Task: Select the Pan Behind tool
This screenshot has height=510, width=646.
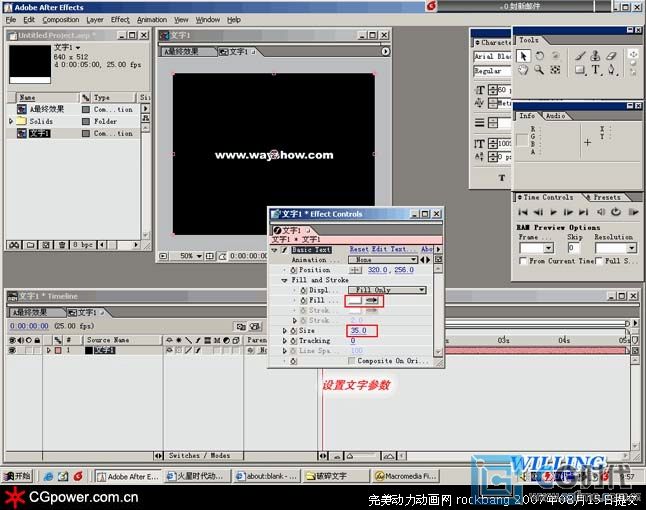Action: 555,70
